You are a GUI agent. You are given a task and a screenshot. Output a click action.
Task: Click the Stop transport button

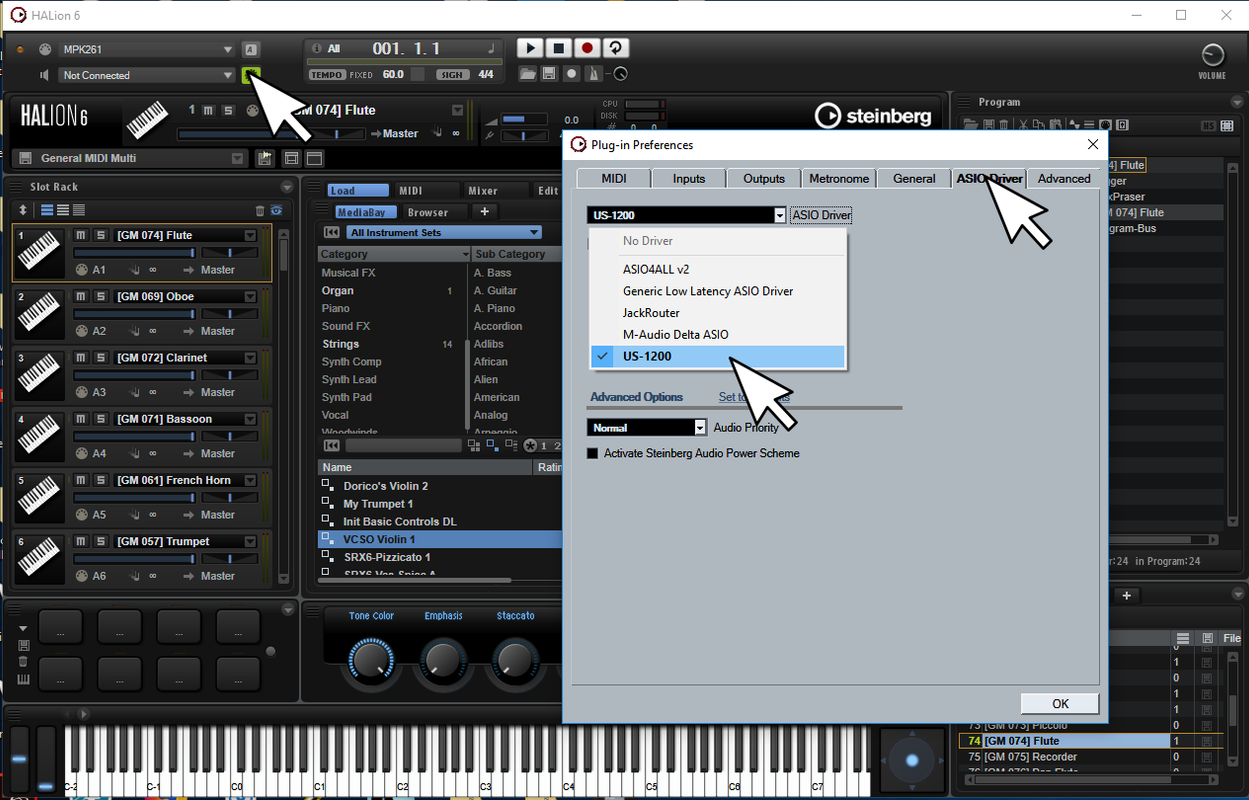point(559,48)
